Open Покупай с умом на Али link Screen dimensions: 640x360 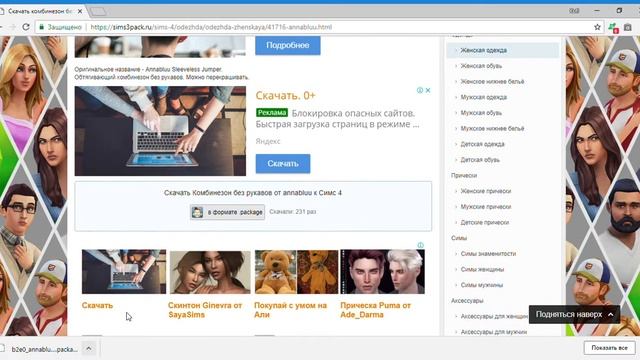click(291, 310)
